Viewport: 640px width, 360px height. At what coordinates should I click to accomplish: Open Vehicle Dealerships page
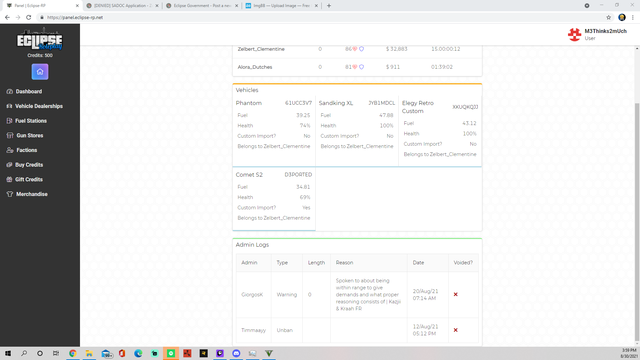coord(39,106)
